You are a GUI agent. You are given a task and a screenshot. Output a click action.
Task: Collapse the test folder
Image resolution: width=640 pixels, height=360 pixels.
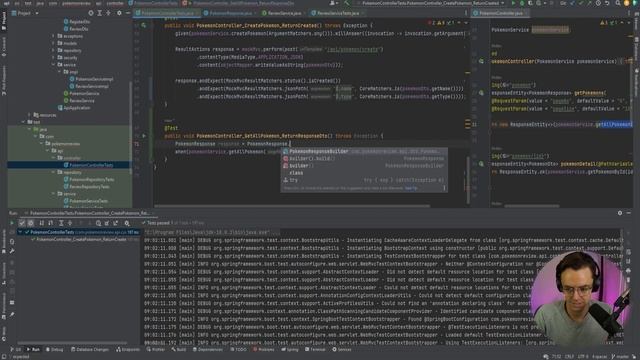coord(23,122)
